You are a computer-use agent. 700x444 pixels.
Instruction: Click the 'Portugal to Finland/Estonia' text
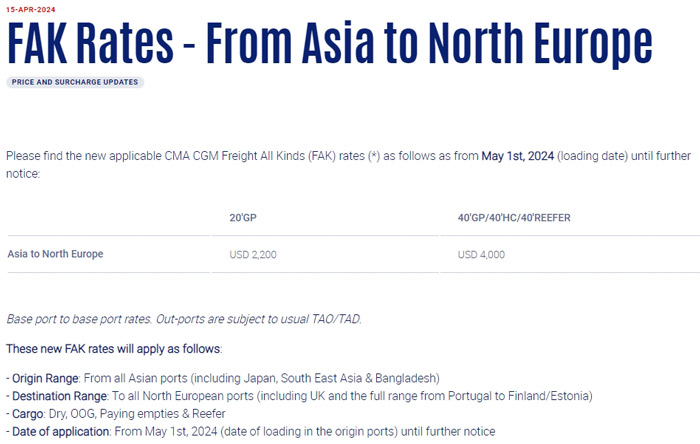point(518,396)
